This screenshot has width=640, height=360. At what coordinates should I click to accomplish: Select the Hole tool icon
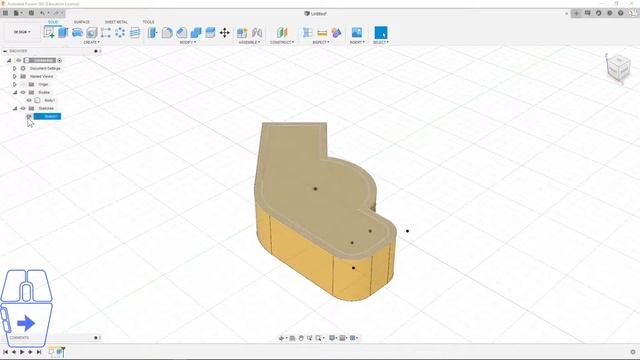[91, 33]
